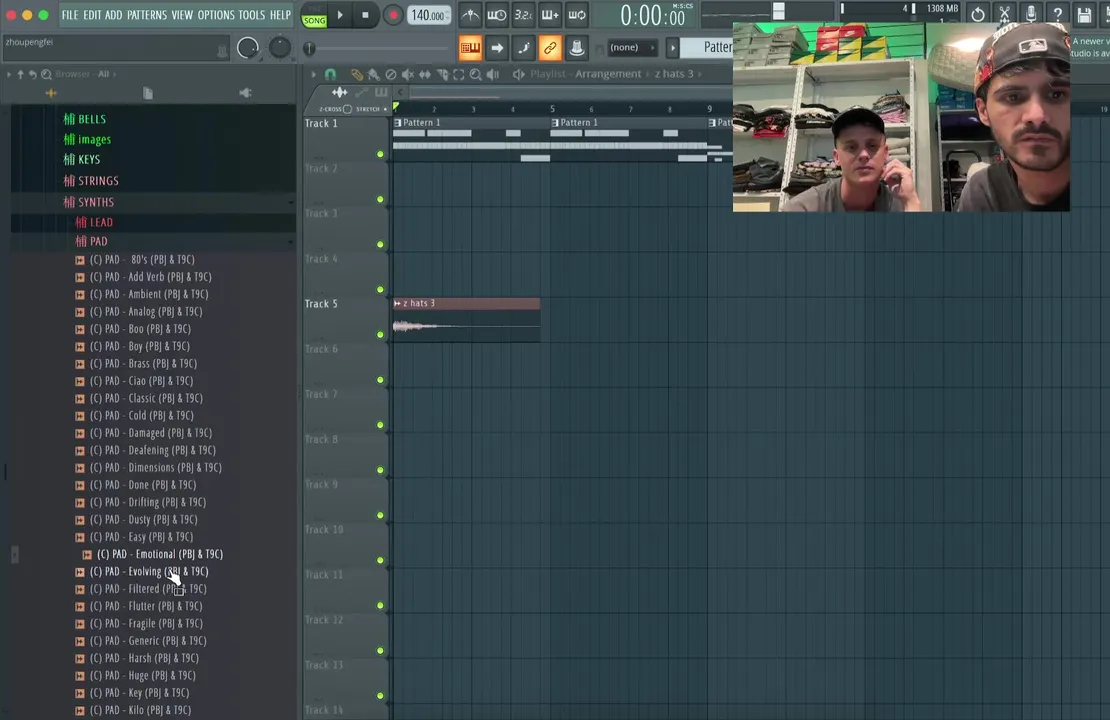Click the images folder in browser
Screen dimensions: 1110x720
pos(87,139)
